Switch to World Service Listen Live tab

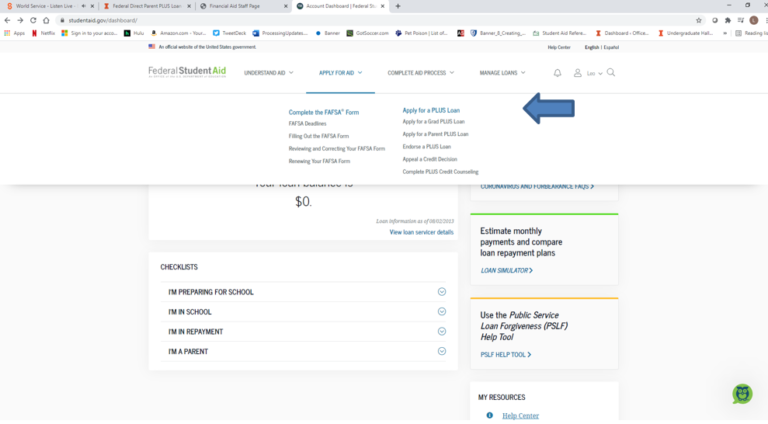(x=49, y=6)
